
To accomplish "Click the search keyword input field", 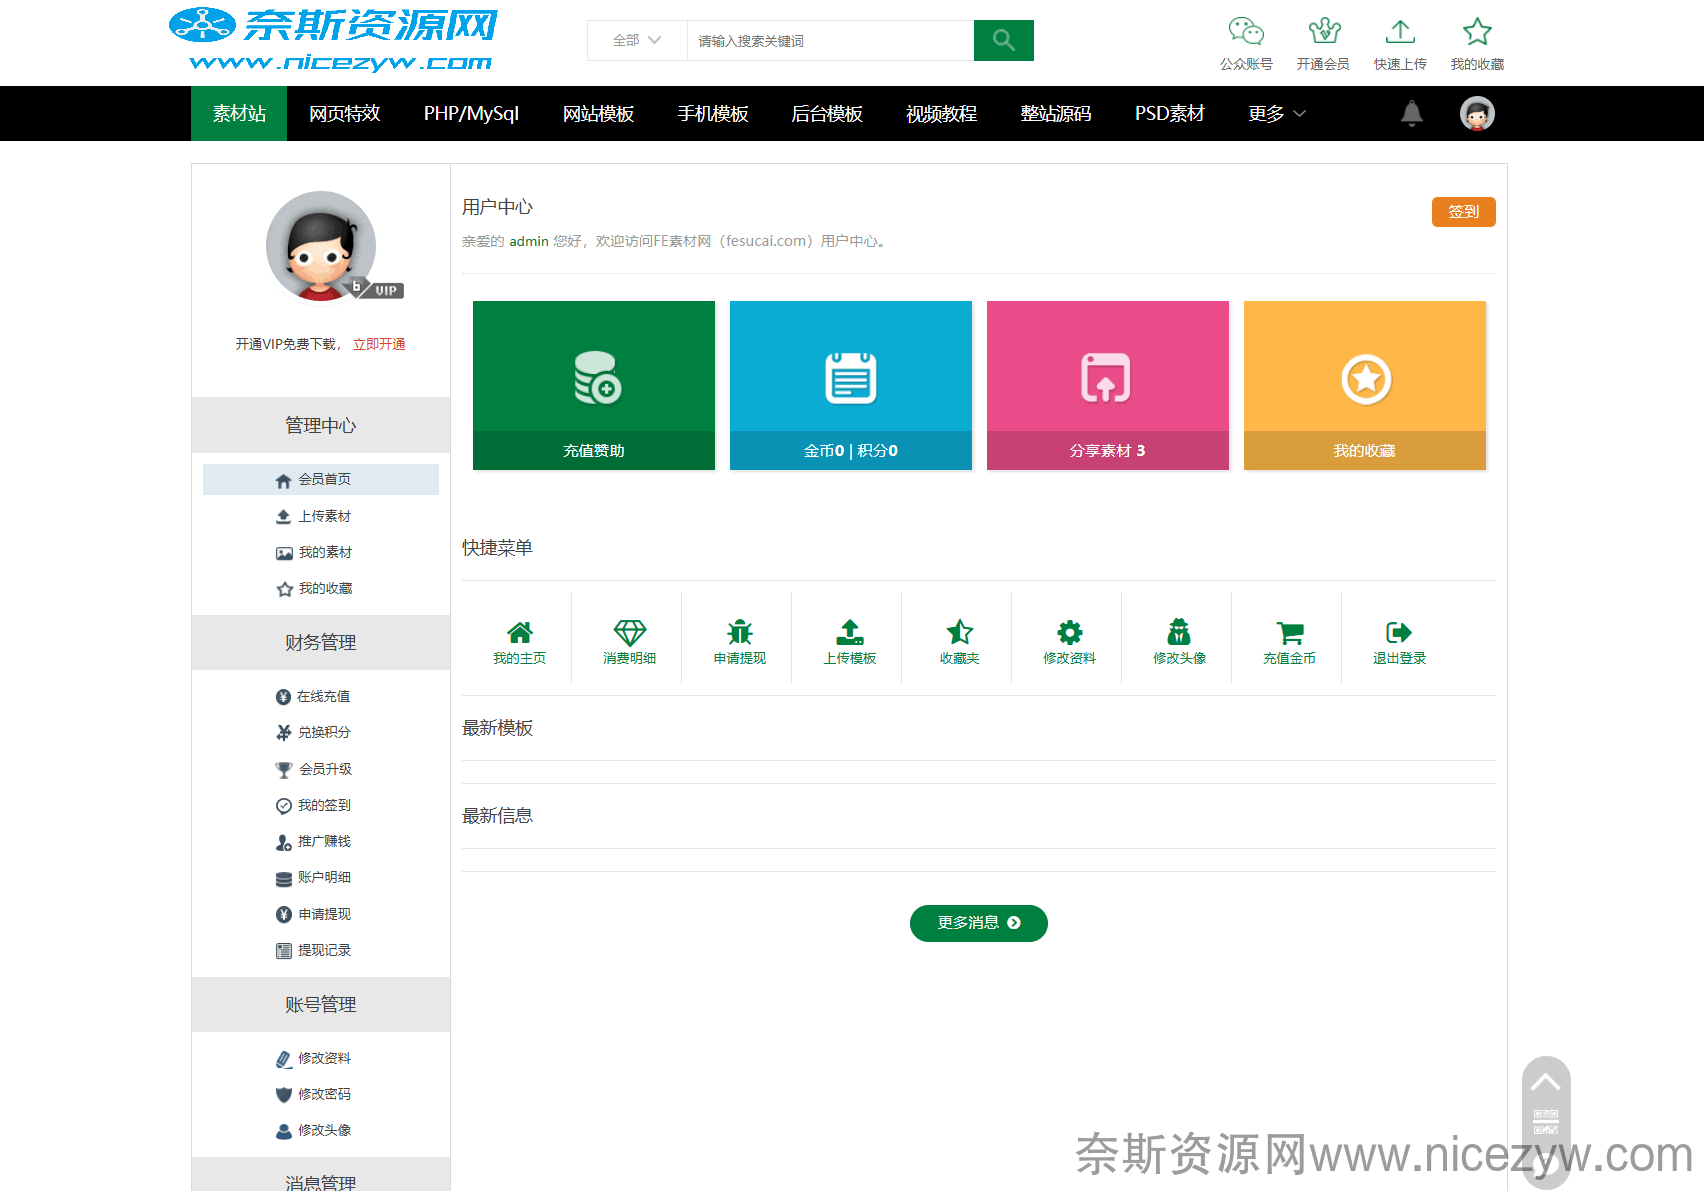I will [x=829, y=41].
